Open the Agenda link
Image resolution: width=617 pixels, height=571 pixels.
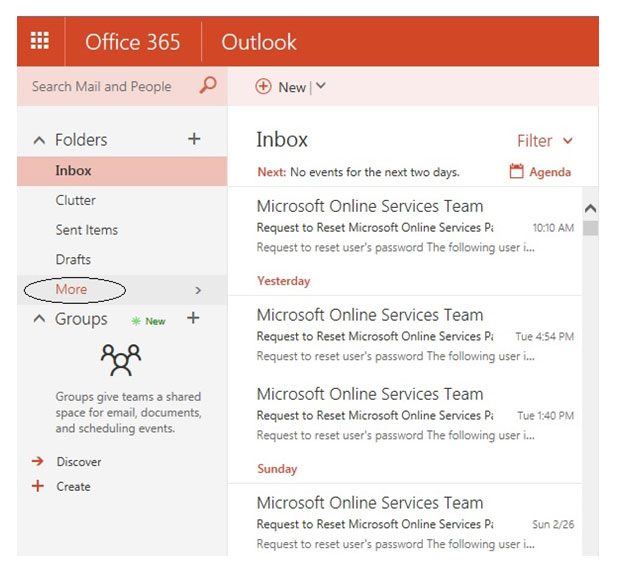point(550,172)
